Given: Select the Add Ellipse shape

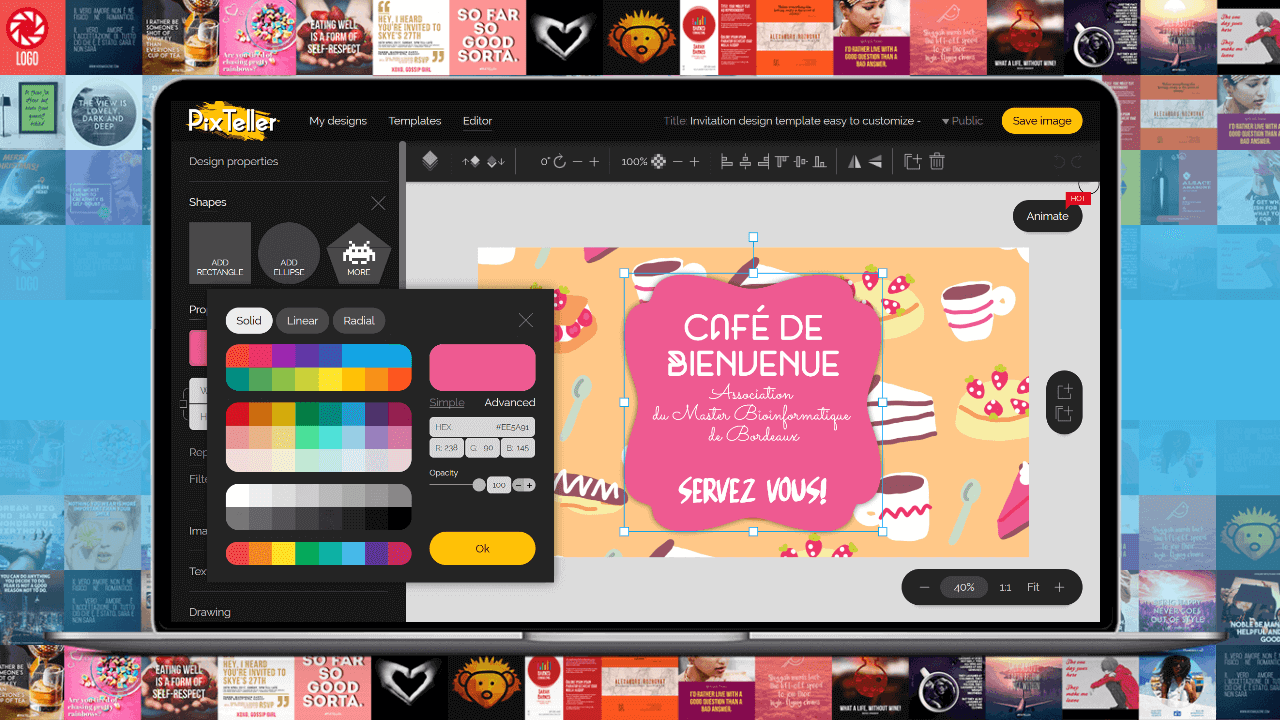Looking at the screenshot, I should tap(288, 252).
